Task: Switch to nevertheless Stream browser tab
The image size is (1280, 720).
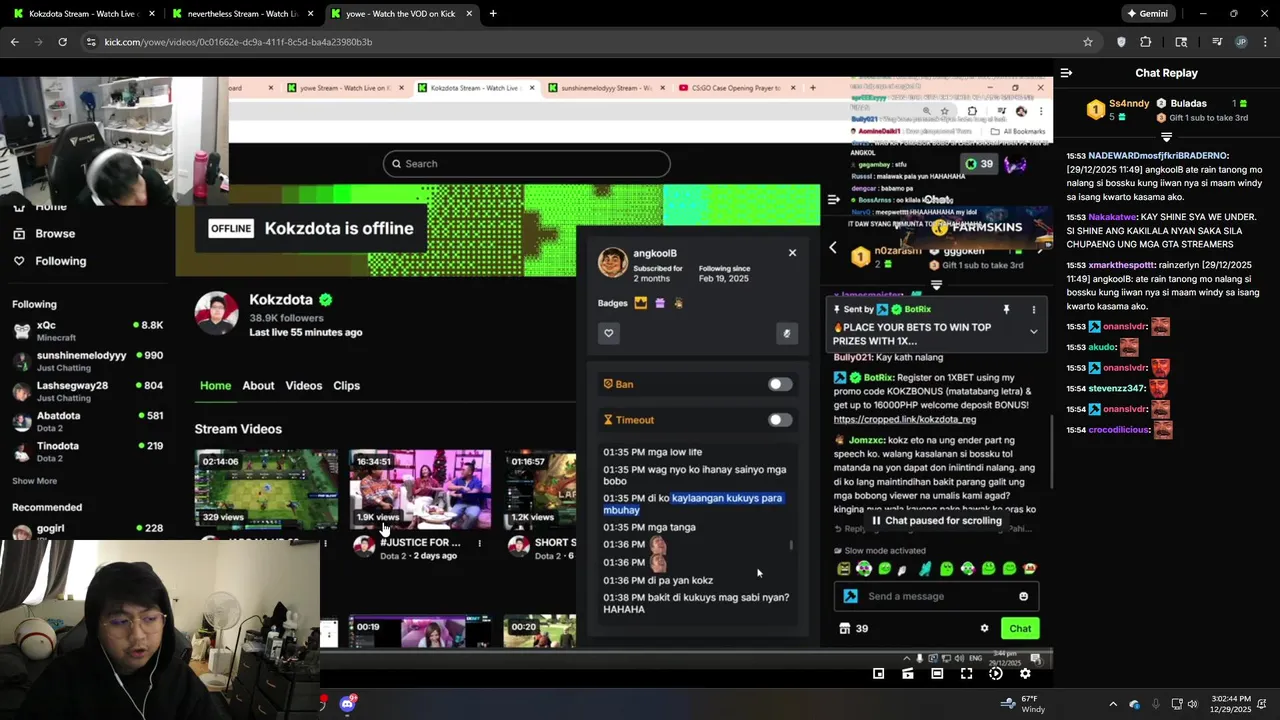Action: [x=243, y=14]
